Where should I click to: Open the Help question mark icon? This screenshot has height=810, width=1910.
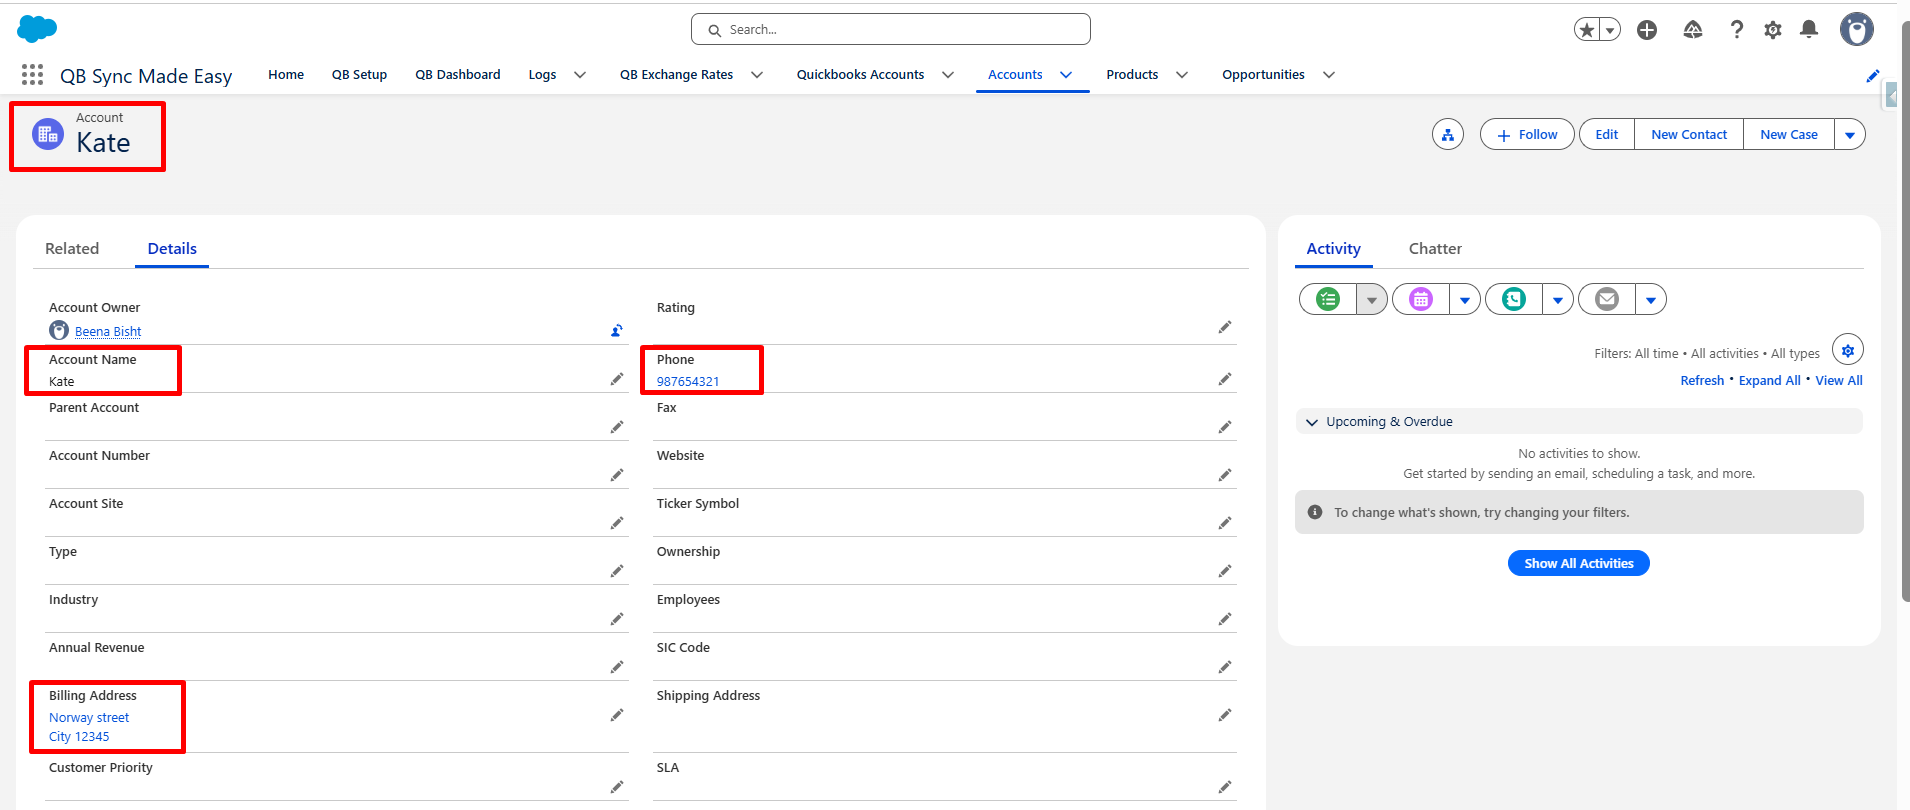click(x=1737, y=30)
